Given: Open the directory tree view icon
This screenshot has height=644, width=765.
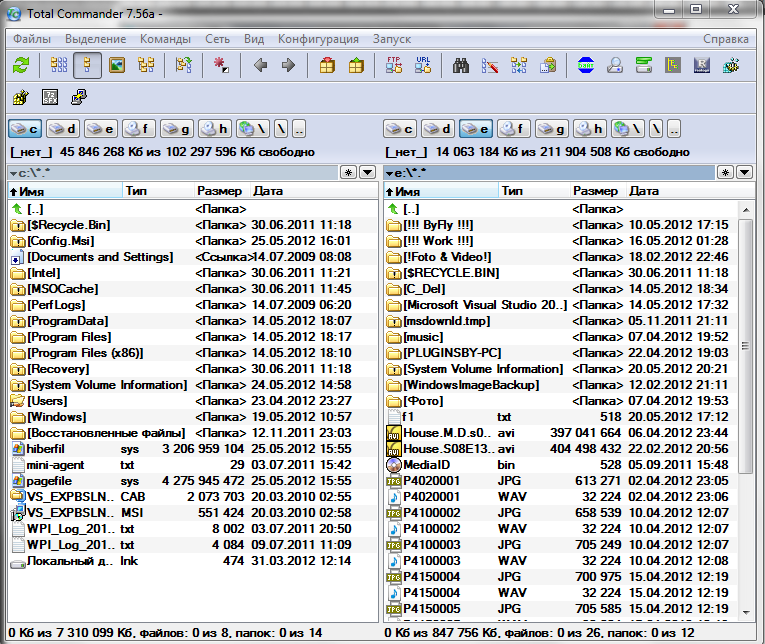Looking at the screenshot, I should pyautogui.click(x=146, y=65).
